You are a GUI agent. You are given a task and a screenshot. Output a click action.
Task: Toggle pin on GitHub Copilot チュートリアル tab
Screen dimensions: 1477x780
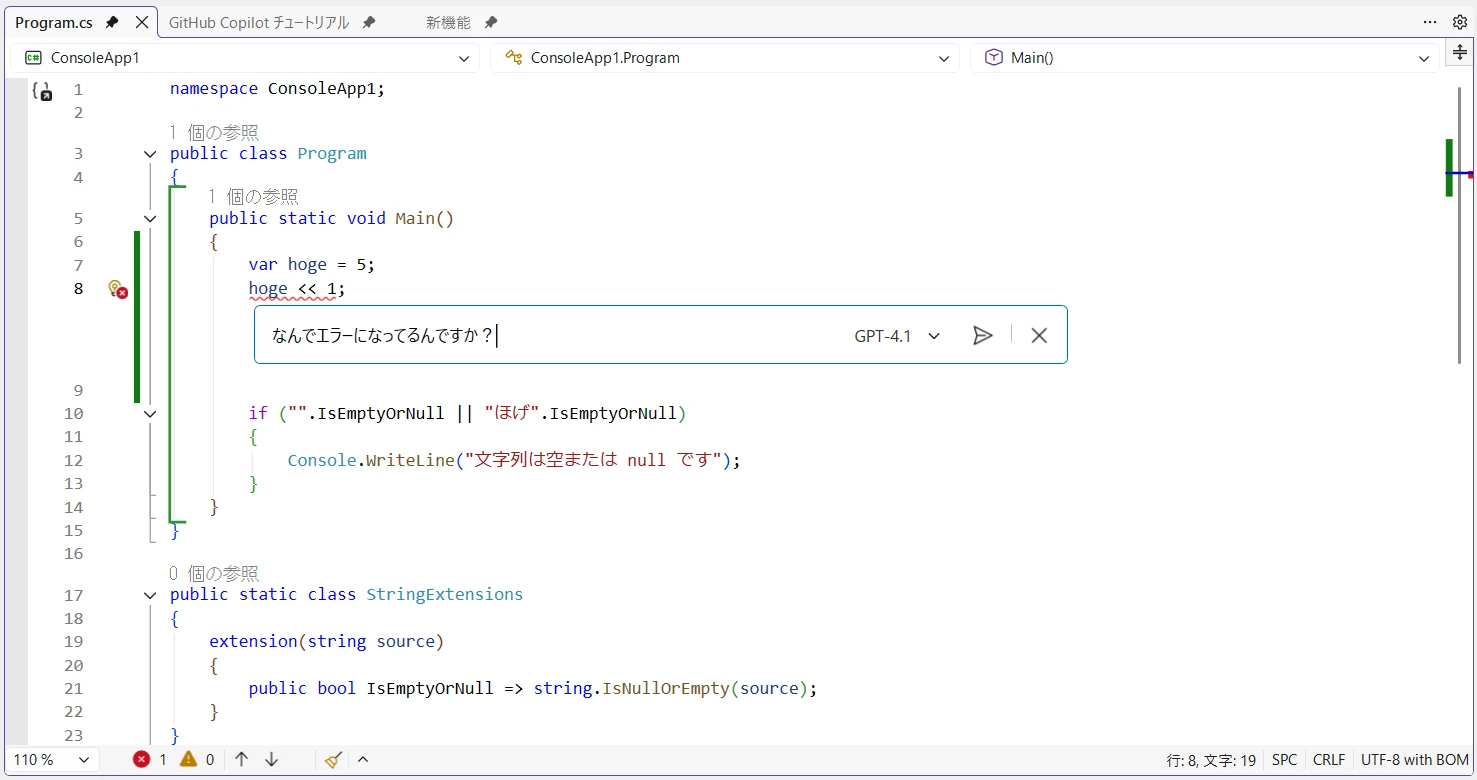tap(369, 22)
